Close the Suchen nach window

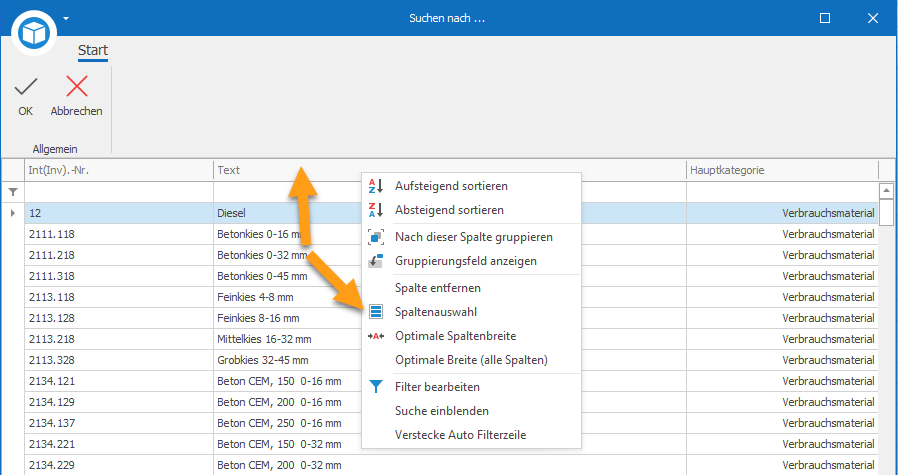tap(873, 18)
